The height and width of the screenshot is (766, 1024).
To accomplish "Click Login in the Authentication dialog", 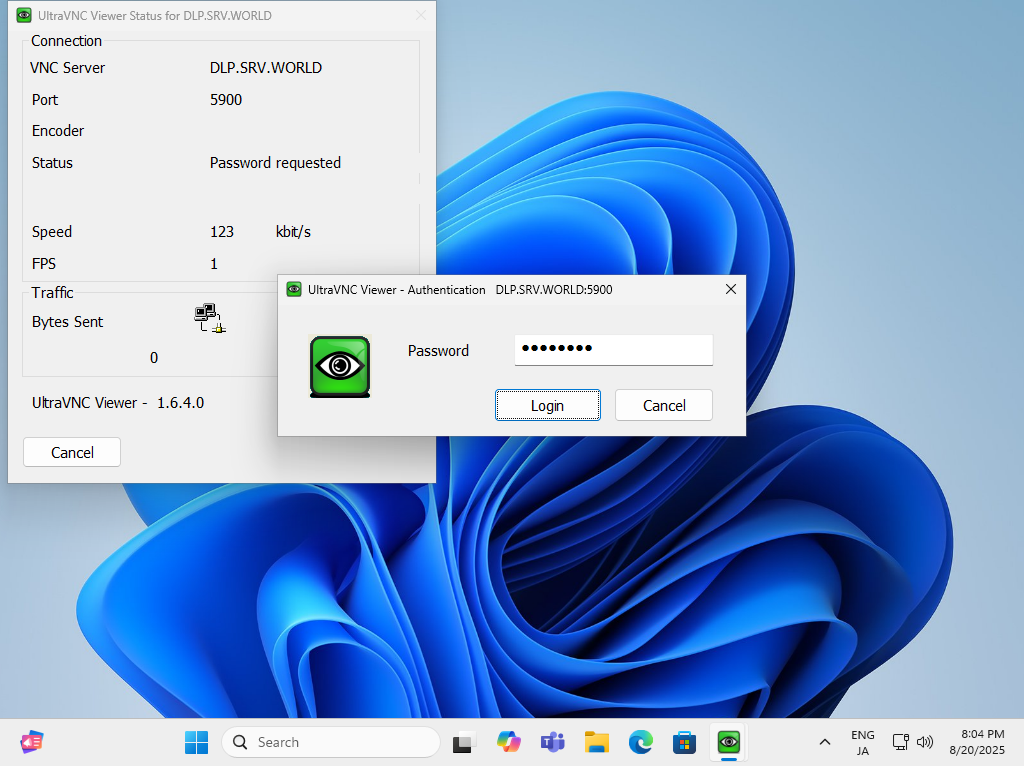I will click(547, 406).
